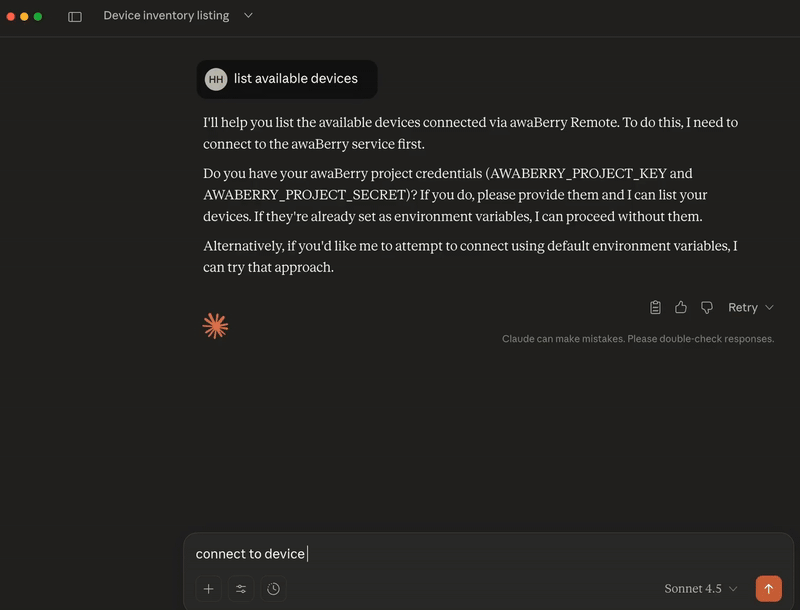The height and width of the screenshot is (610, 800).
Task: Adjust response settings via sliders control
Action: (x=240, y=589)
